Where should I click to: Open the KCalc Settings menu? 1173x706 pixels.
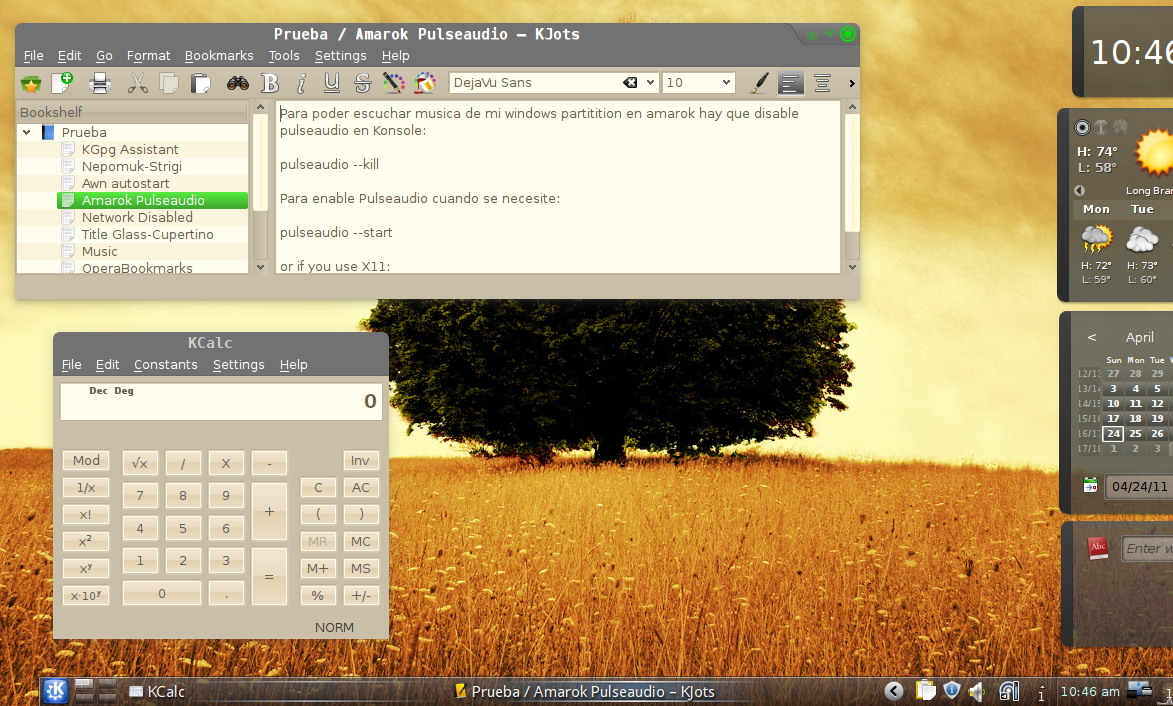click(x=239, y=365)
